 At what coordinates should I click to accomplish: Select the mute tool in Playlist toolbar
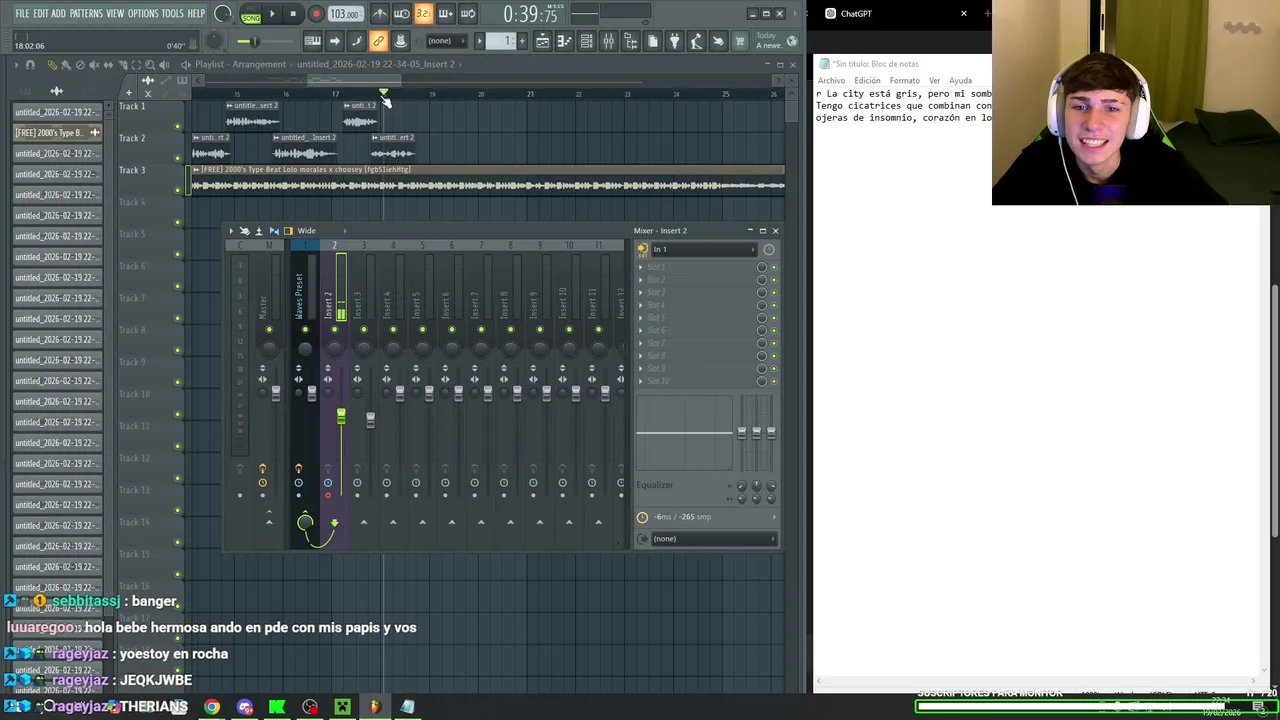tap(94, 65)
